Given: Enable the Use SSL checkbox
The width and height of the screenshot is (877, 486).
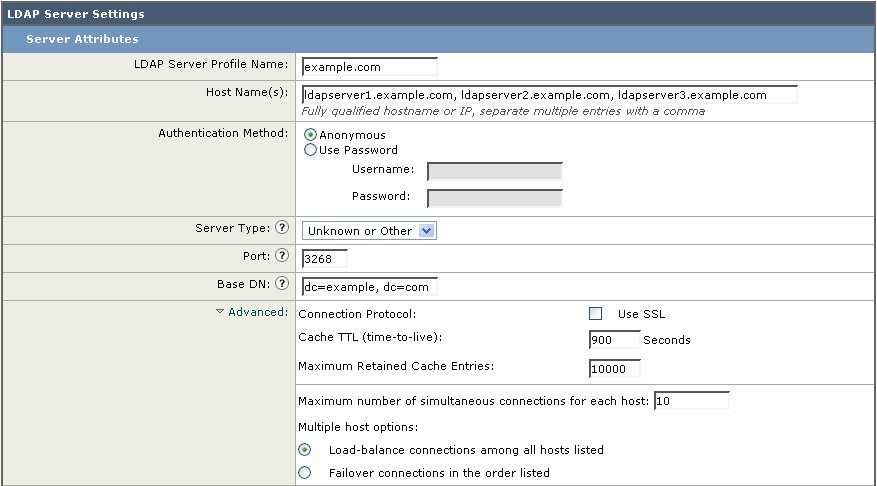Looking at the screenshot, I should pyautogui.click(x=596, y=314).
